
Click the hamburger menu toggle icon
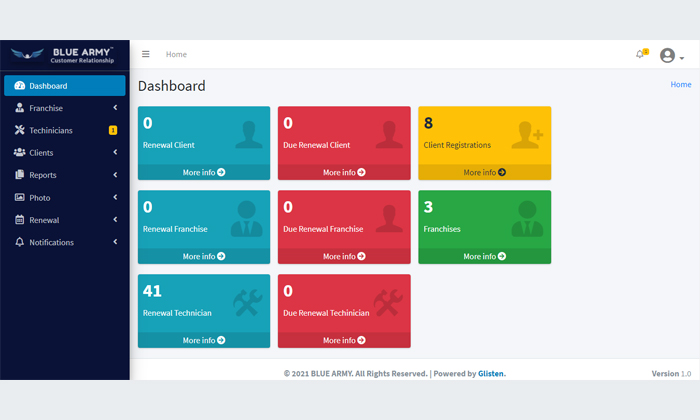point(146,54)
